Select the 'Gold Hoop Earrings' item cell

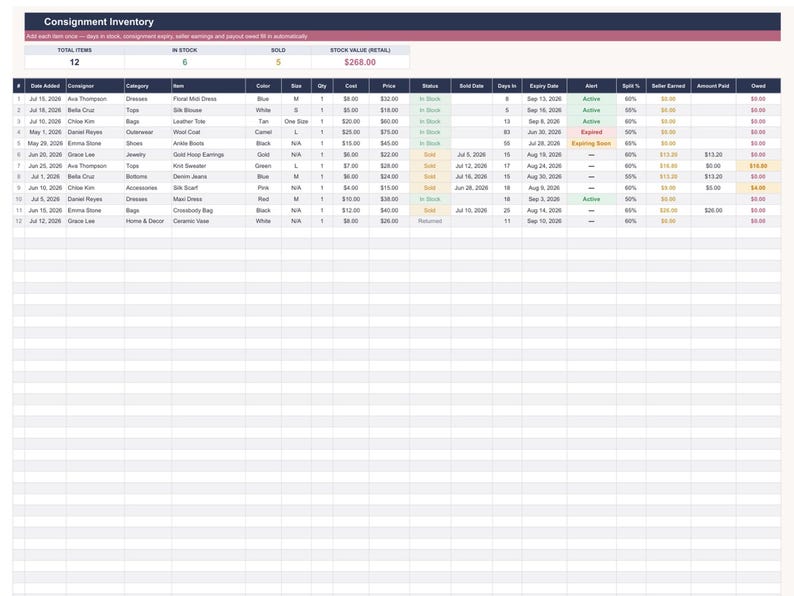pyautogui.click(x=208, y=154)
